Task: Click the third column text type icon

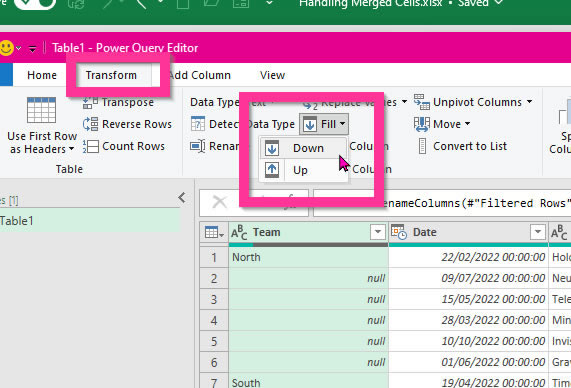Action: click(559, 232)
